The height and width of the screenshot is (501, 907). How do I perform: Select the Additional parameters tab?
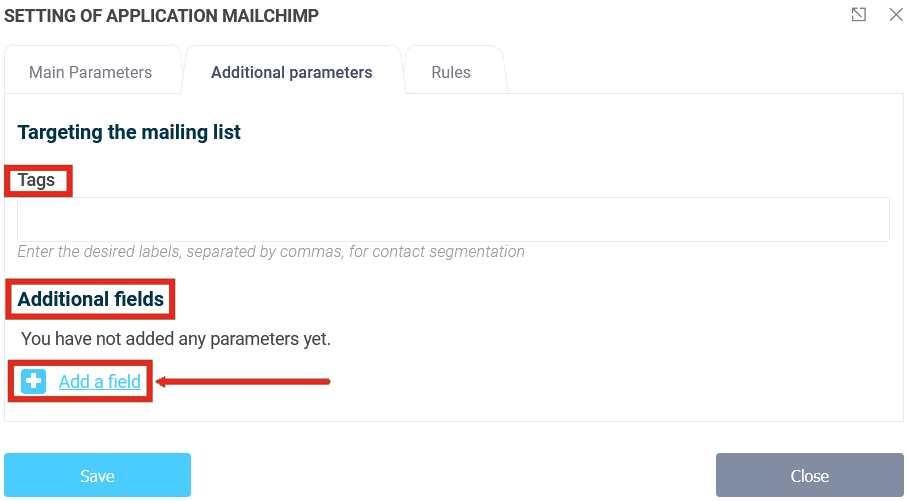292,72
